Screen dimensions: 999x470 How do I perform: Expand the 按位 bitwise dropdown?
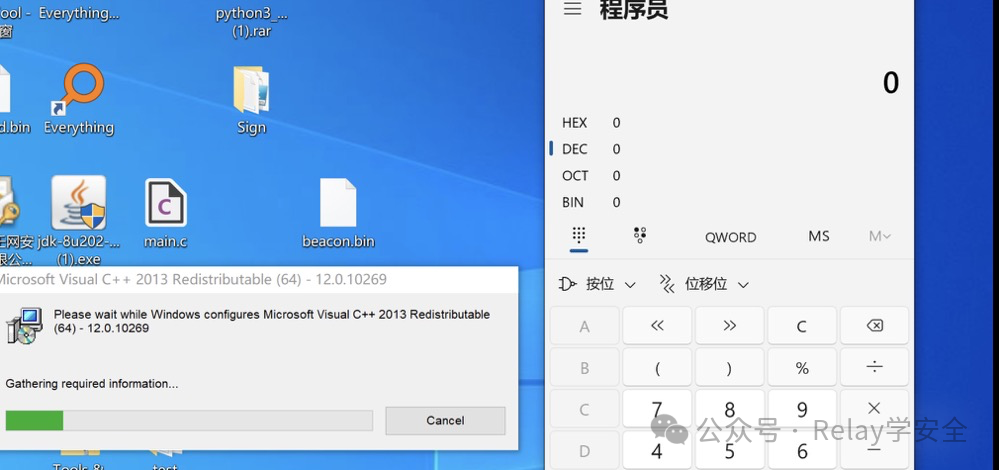point(597,284)
